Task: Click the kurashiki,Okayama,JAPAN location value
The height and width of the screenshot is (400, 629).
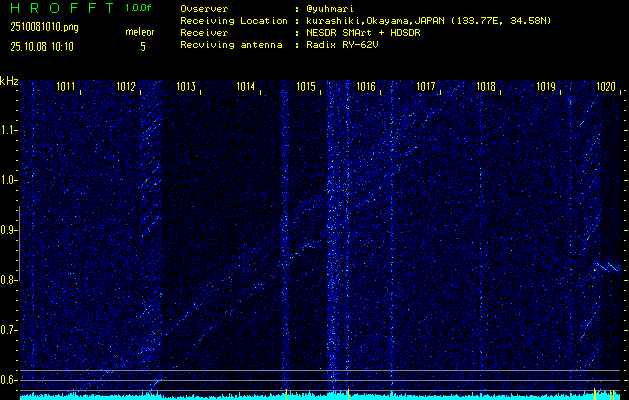Action: click(428, 21)
